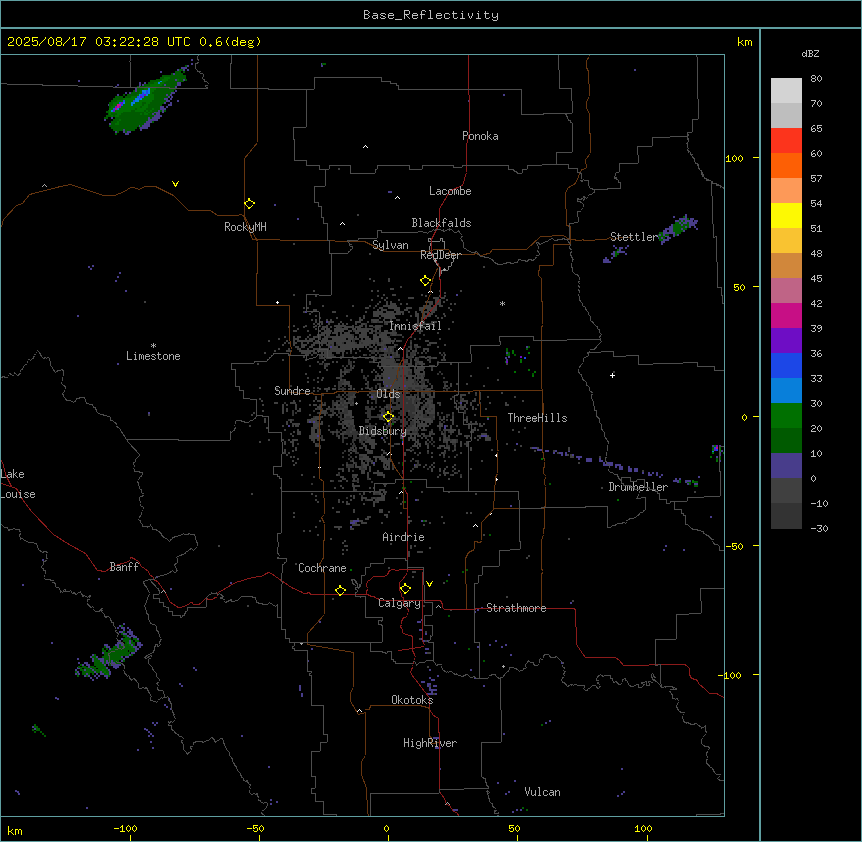The image size is (862, 842).
Task: Click the Sylvan label
Action: click(390, 245)
